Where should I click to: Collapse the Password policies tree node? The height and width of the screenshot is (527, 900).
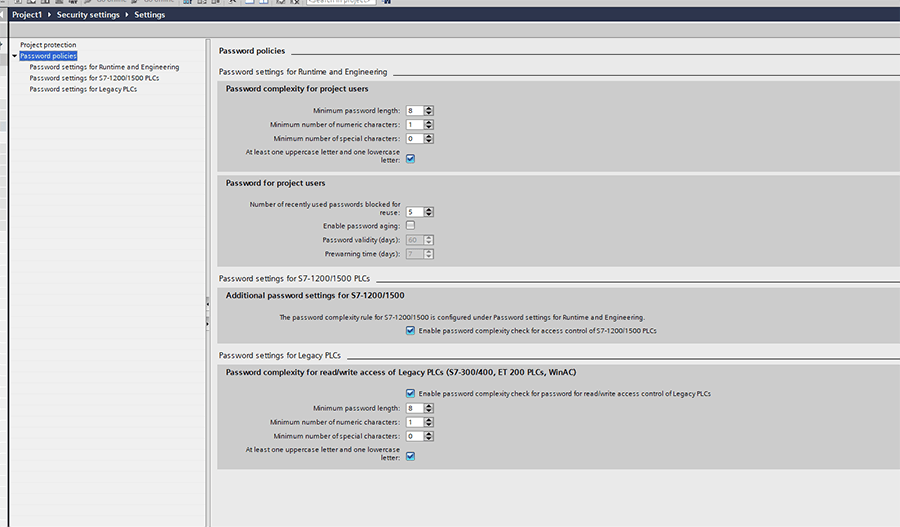14,56
